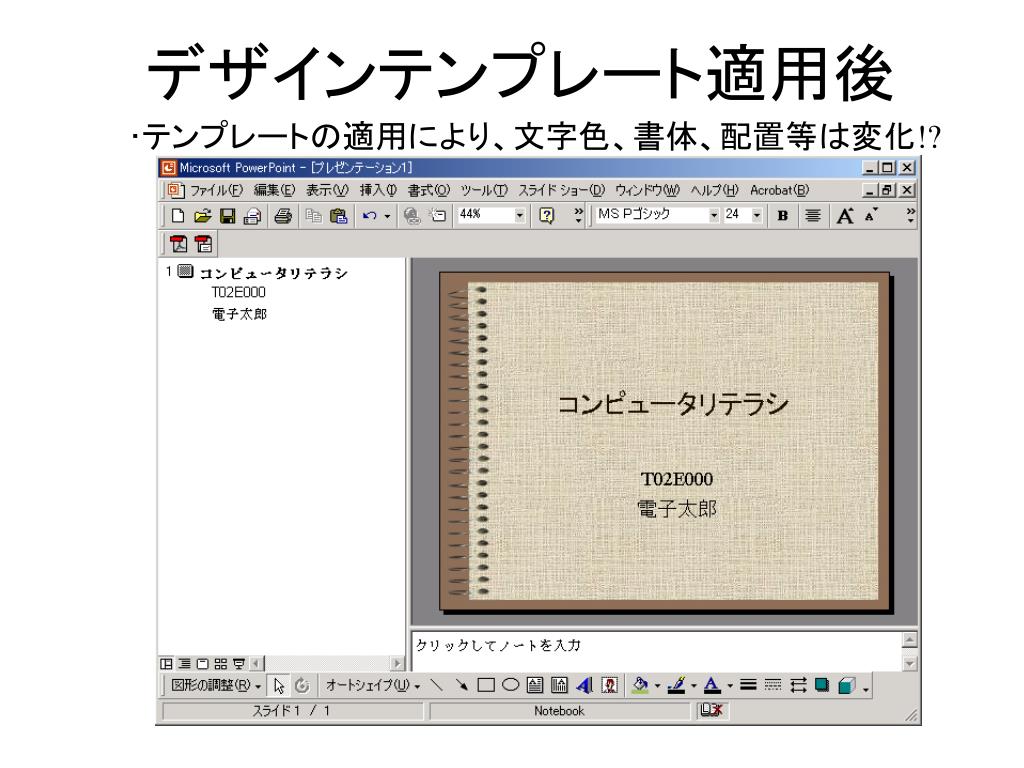
Task: Increase font size with large A icon
Action: click(x=845, y=216)
